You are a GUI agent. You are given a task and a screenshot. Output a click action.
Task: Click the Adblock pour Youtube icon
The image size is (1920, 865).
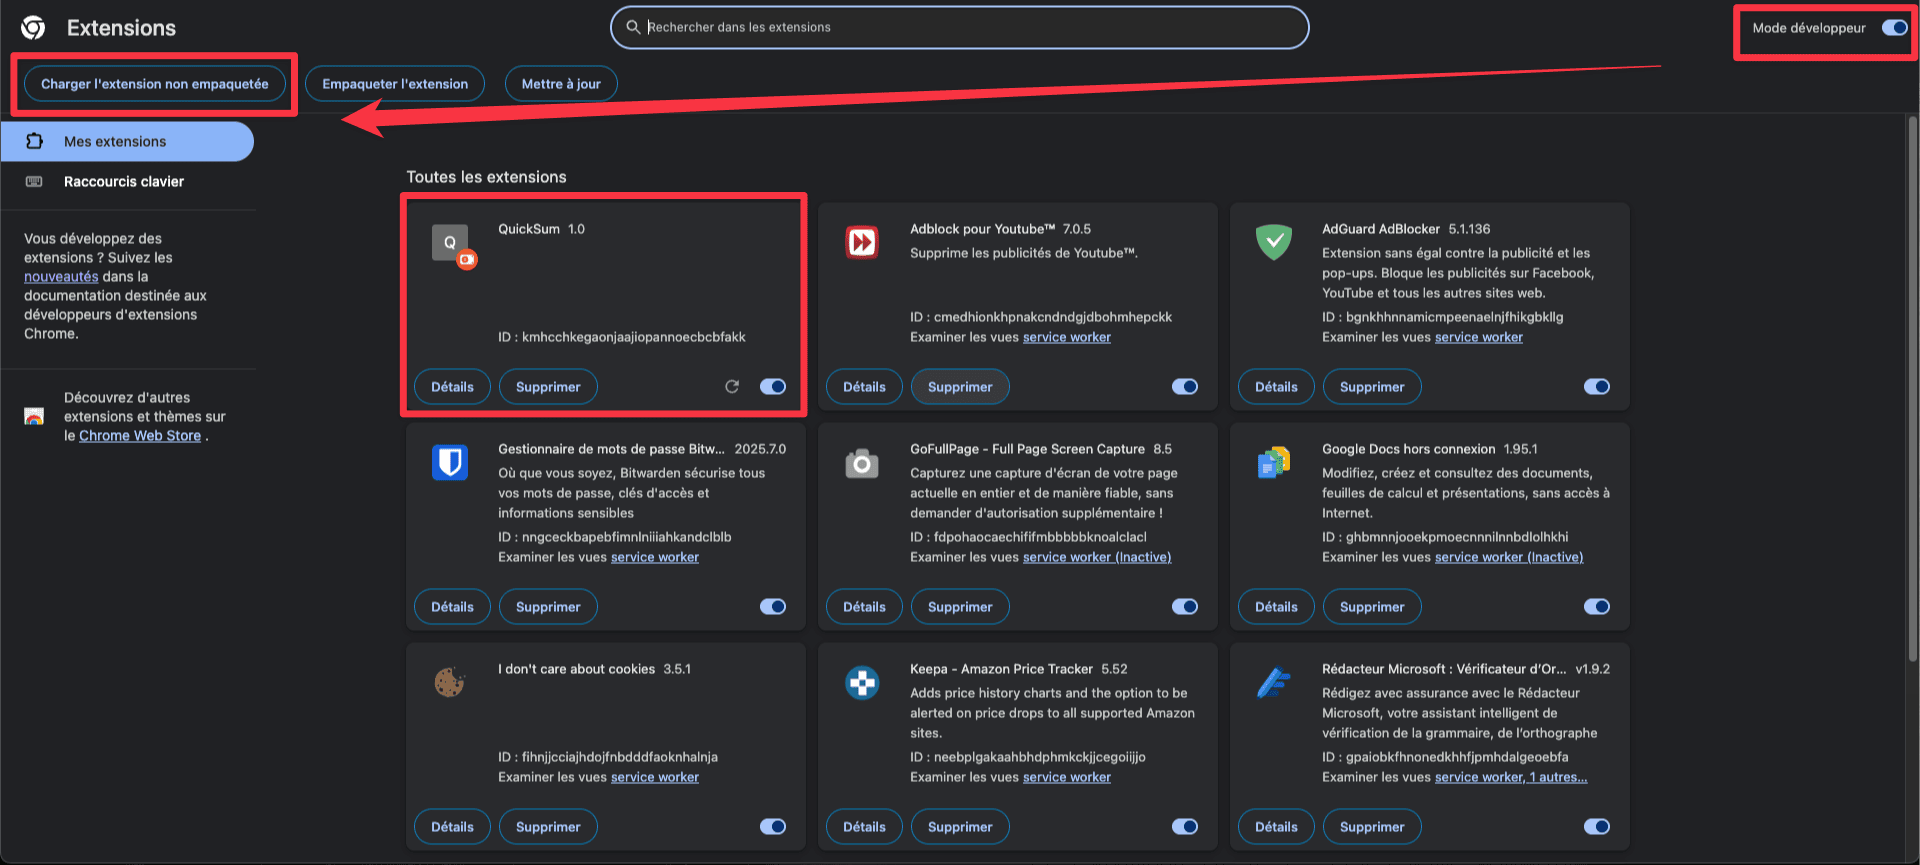coord(862,242)
